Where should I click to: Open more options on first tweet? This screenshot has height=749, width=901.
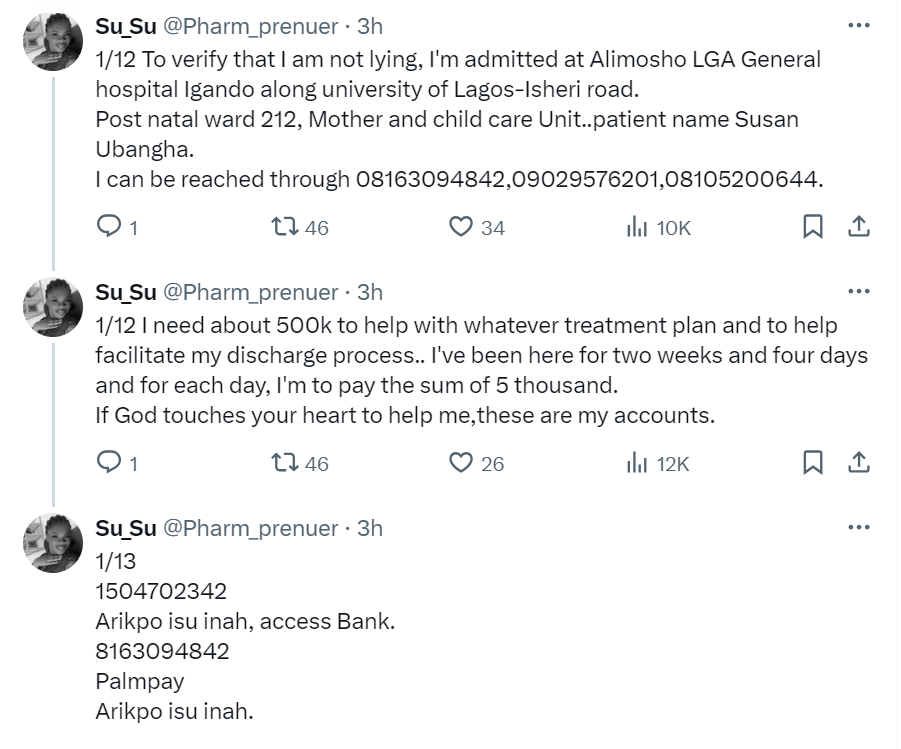[x=858, y=25]
